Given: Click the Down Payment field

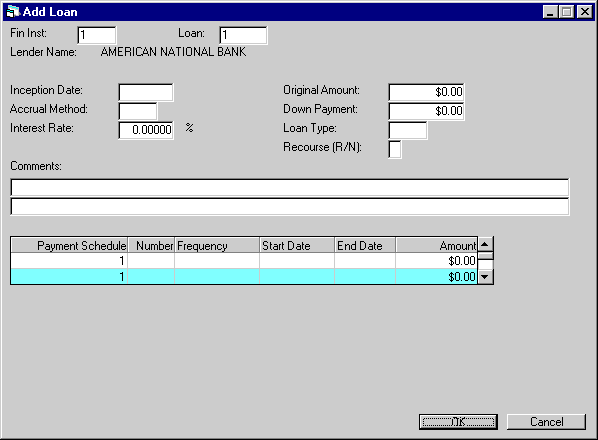Looking at the screenshot, I should [426, 112].
